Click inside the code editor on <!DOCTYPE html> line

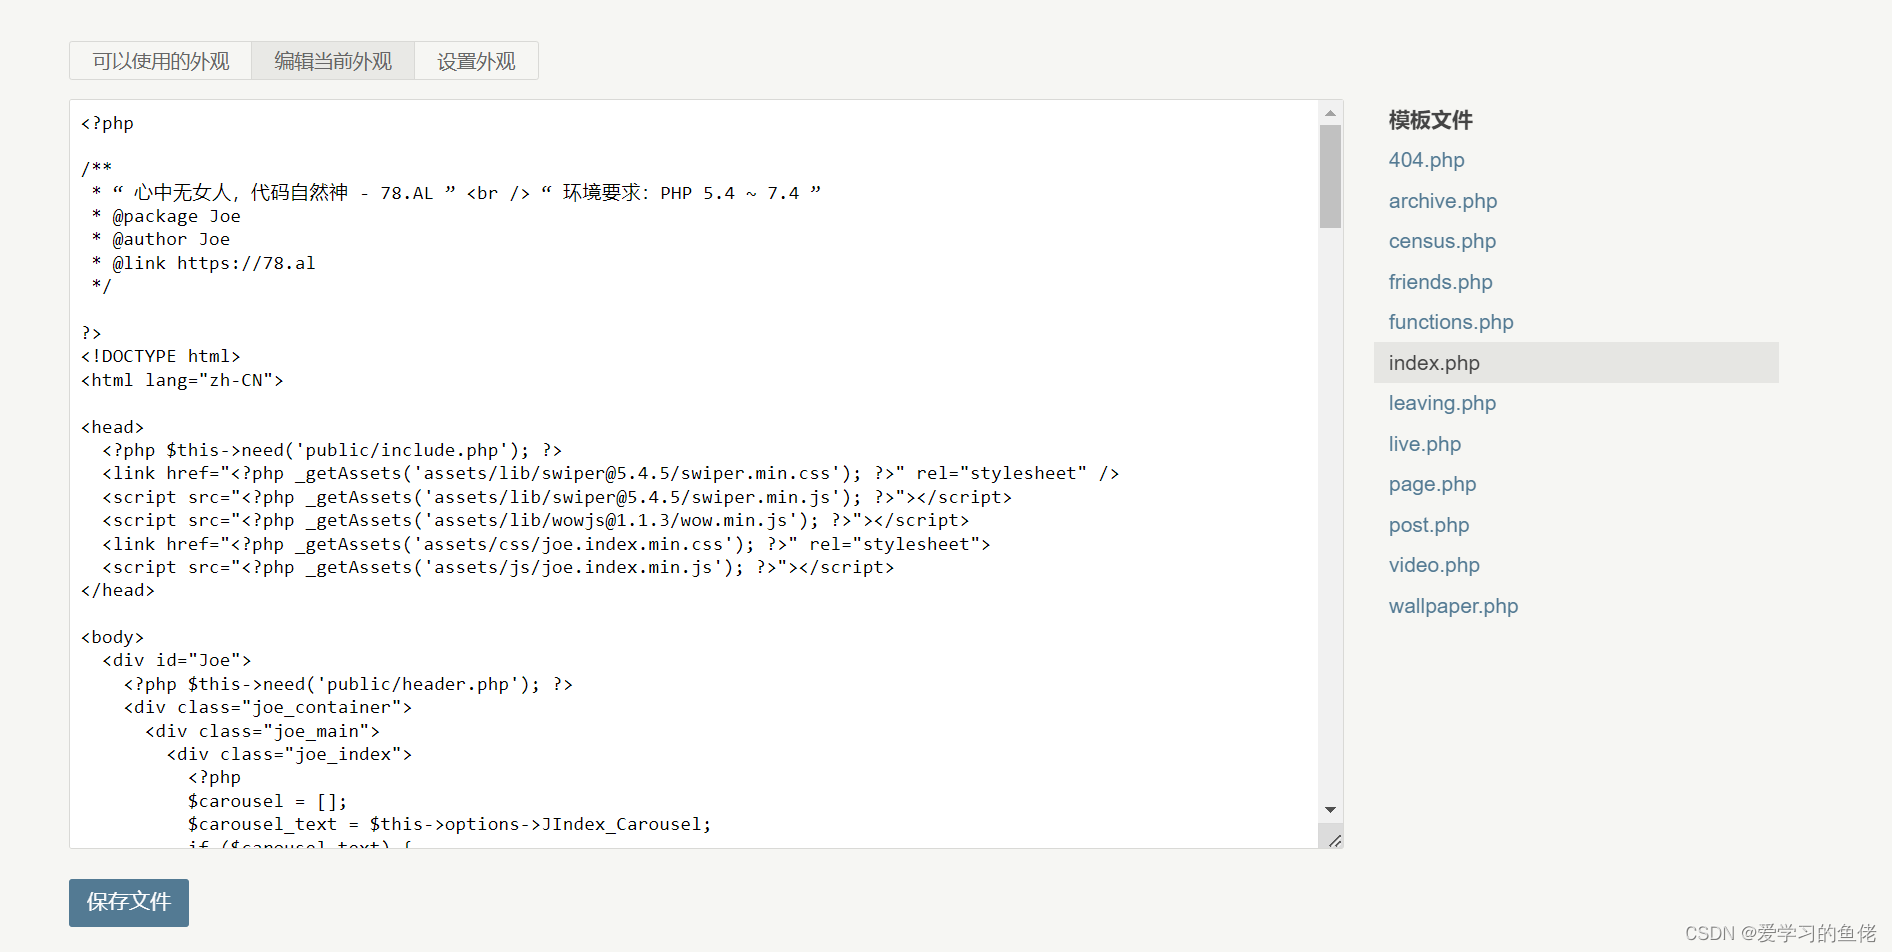[161, 356]
